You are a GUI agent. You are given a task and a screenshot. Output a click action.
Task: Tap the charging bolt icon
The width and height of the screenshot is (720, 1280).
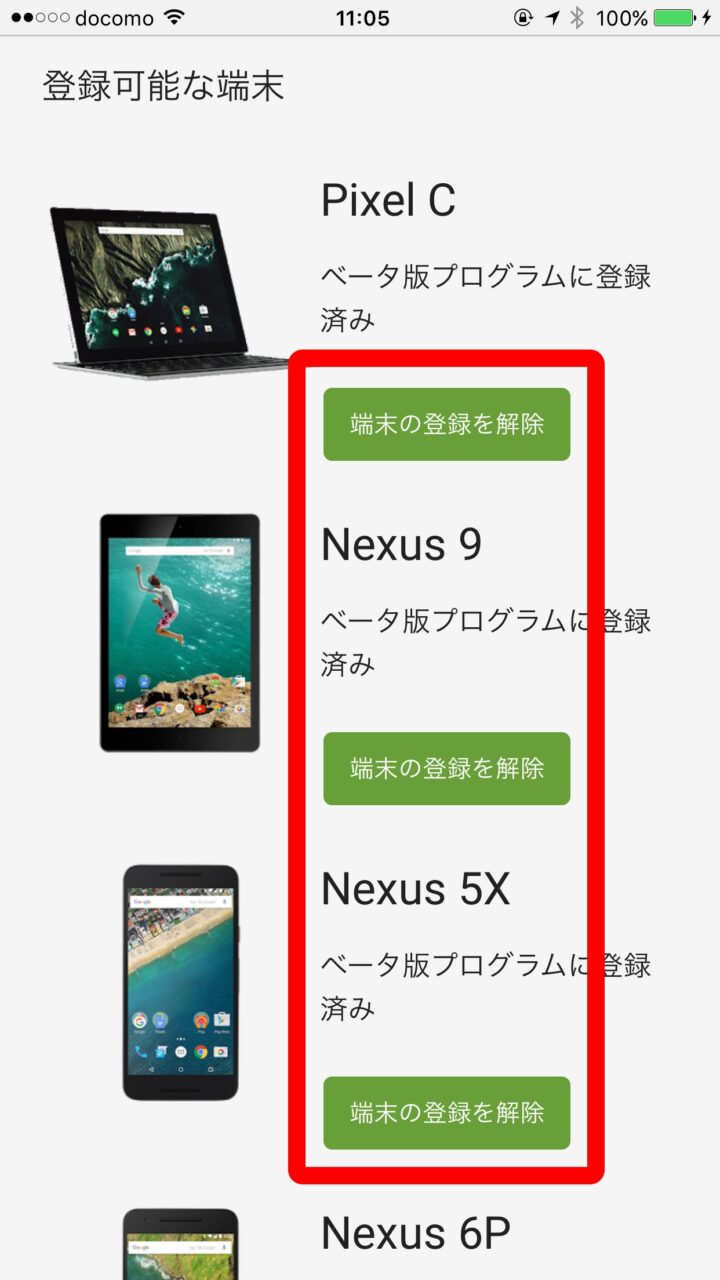(708, 18)
